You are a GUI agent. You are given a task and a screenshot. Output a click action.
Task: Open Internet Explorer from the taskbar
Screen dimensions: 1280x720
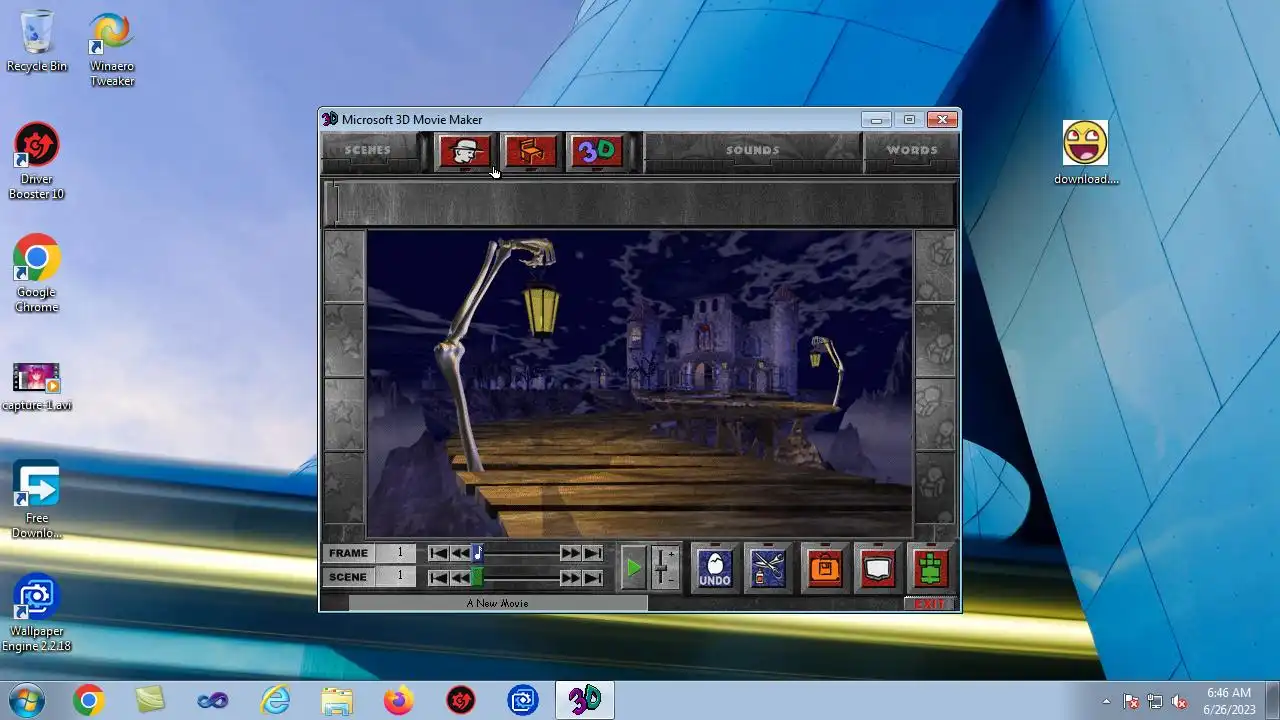tap(275, 701)
